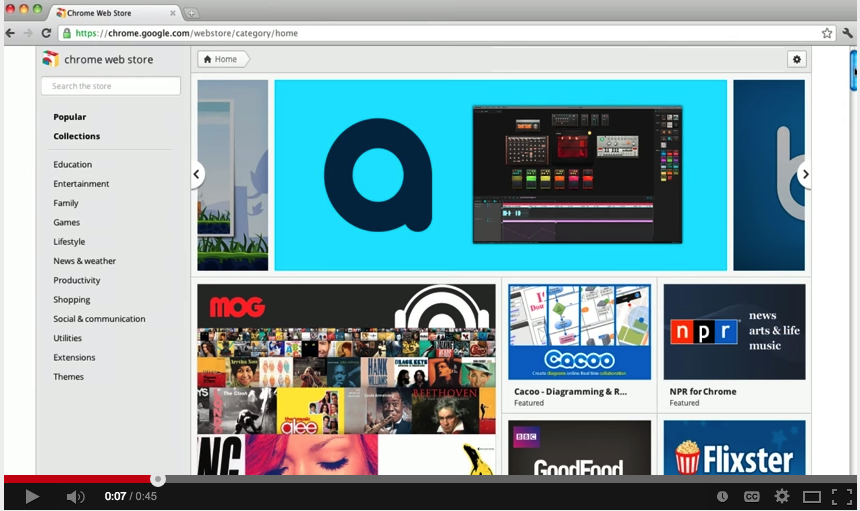Open the Utilities category

(x=67, y=338)
